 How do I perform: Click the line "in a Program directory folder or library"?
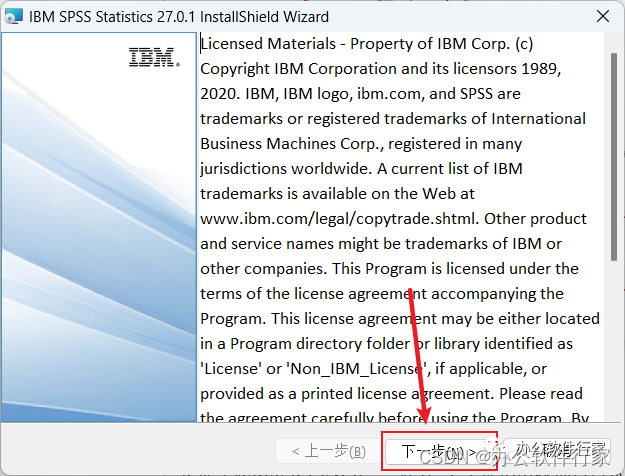coord(386,344)
